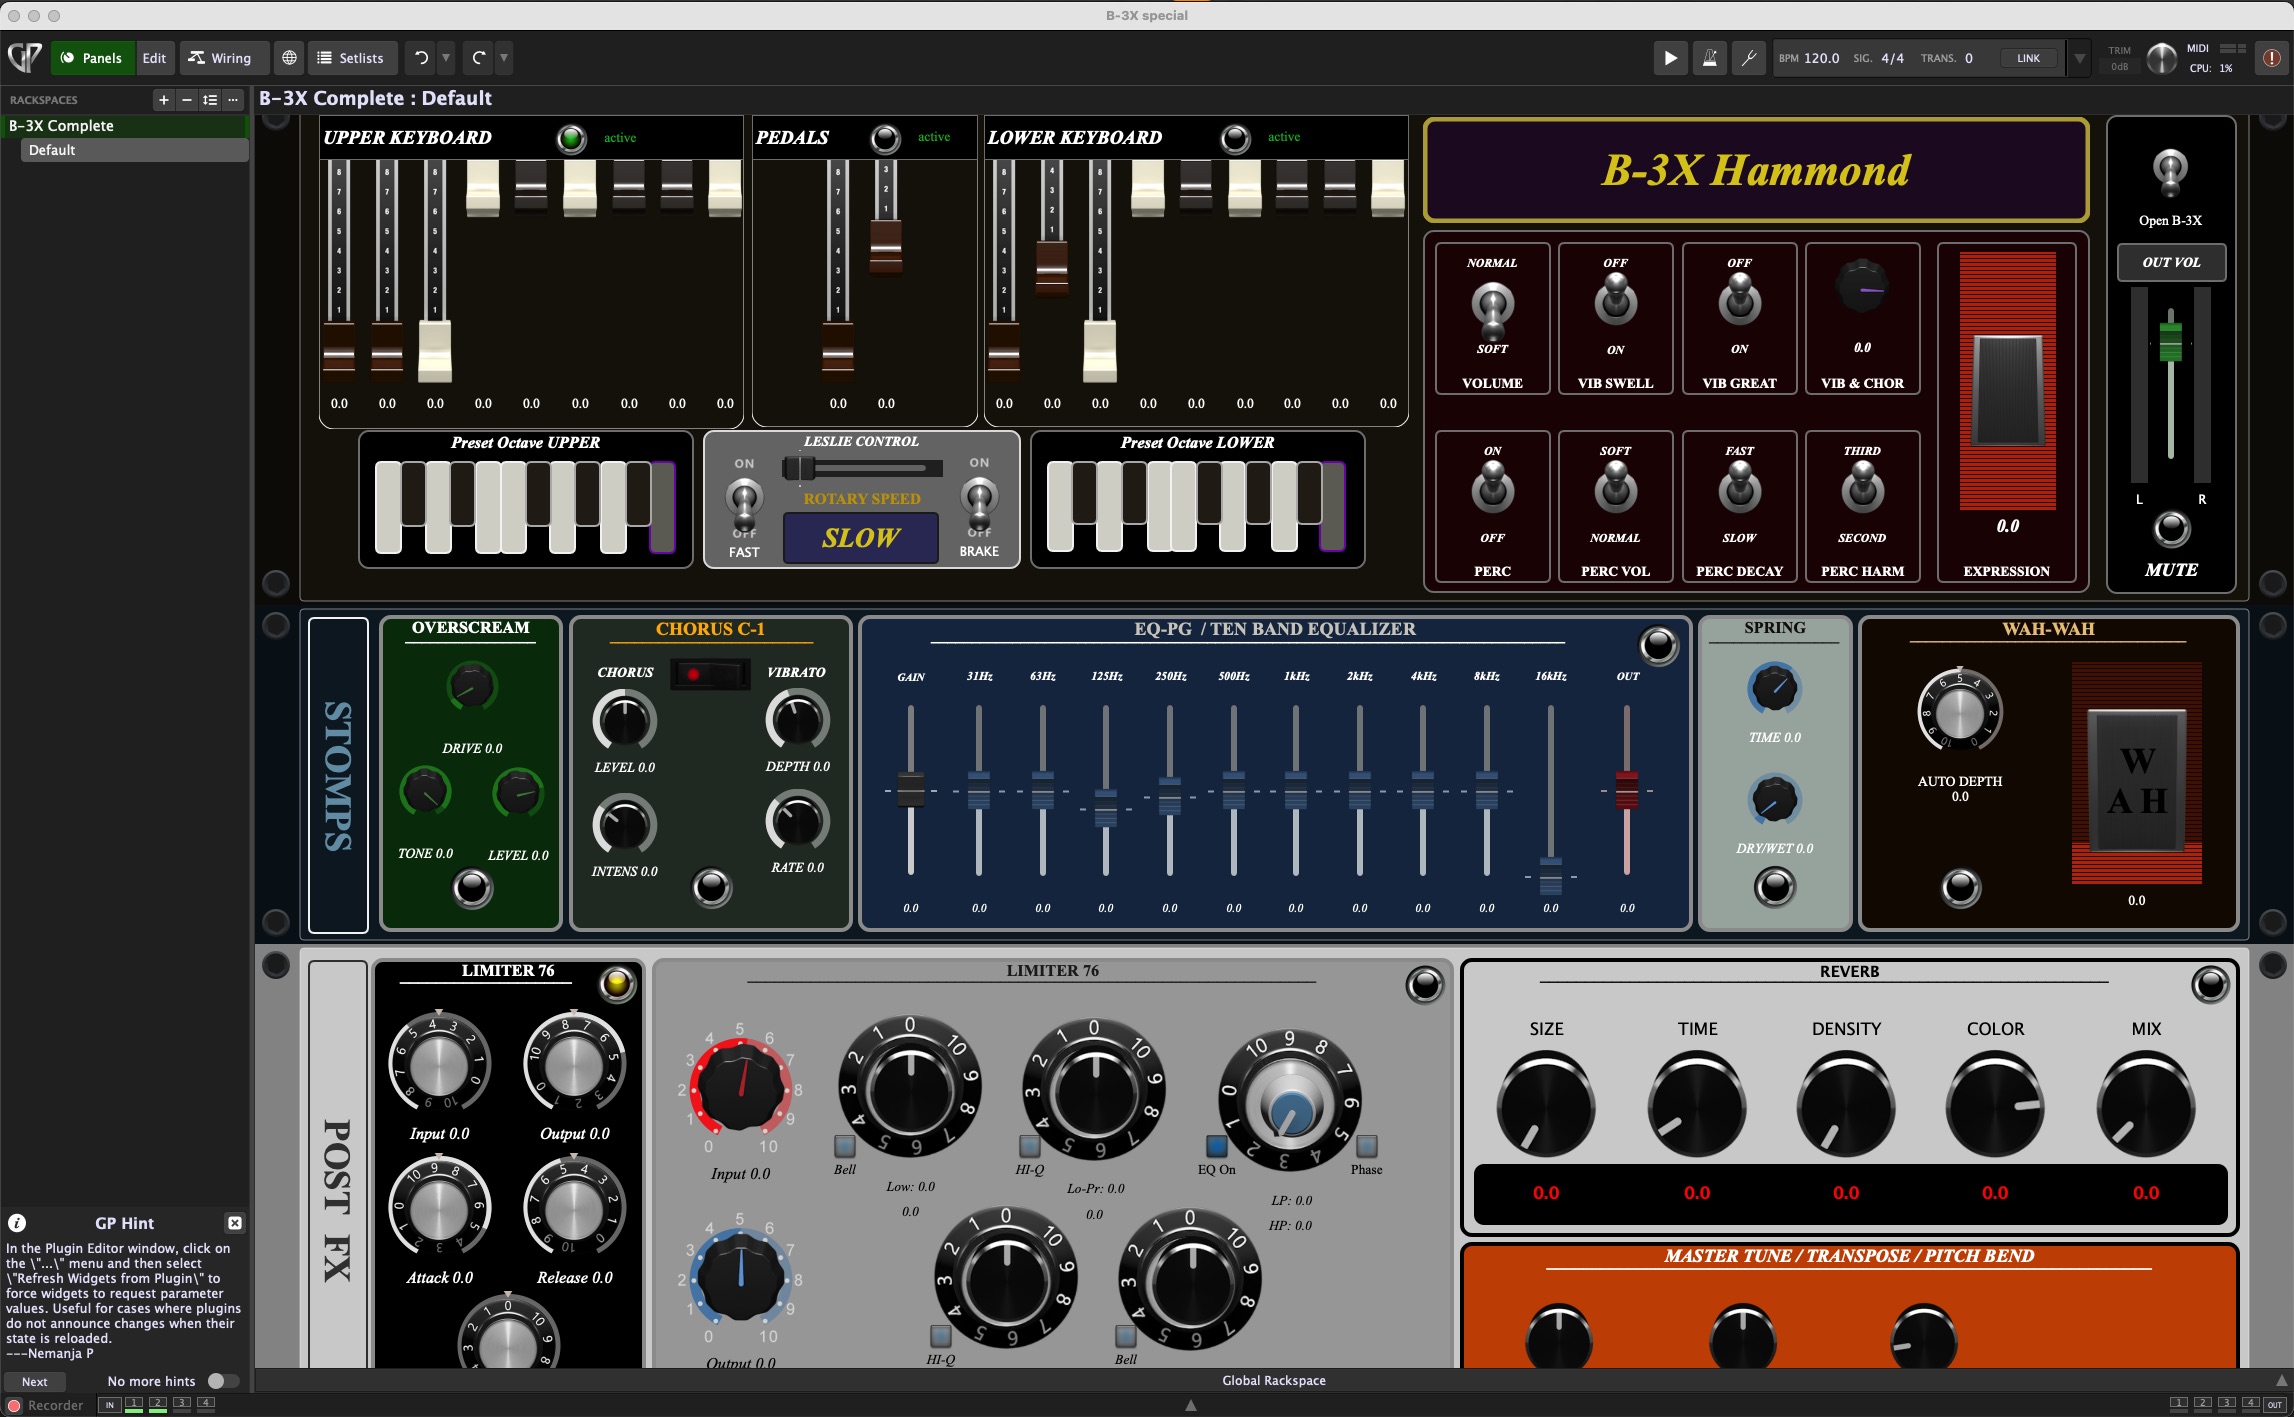Add a new rackspace with plus icon

pos(163,99)
